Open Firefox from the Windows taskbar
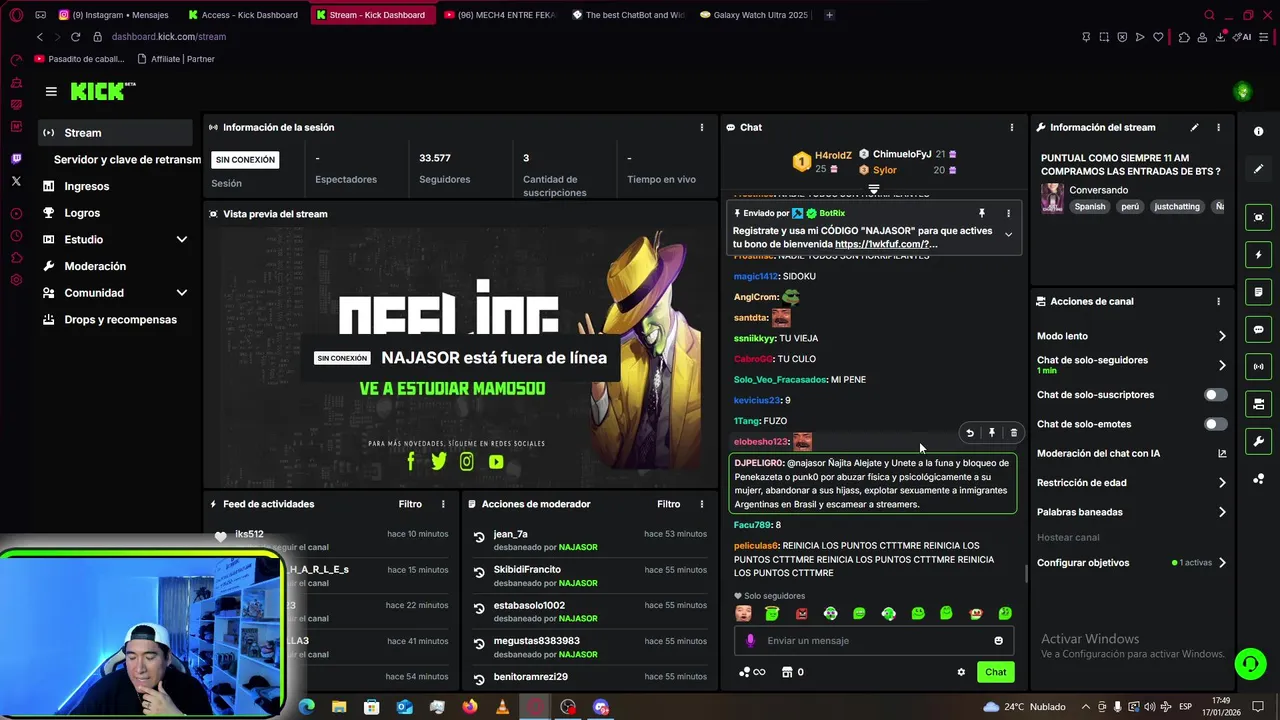 coord(470,707)
